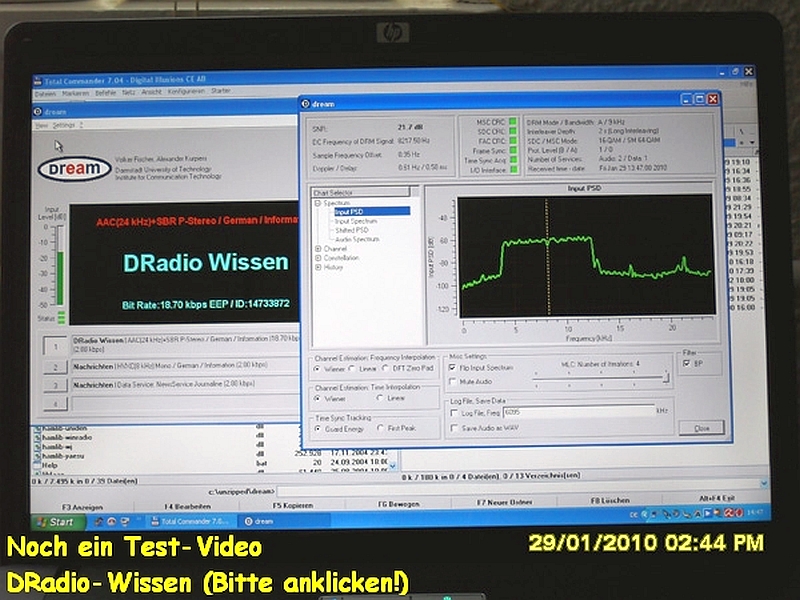
Task: Select Help file in Total Commander list
Action: 49,465
